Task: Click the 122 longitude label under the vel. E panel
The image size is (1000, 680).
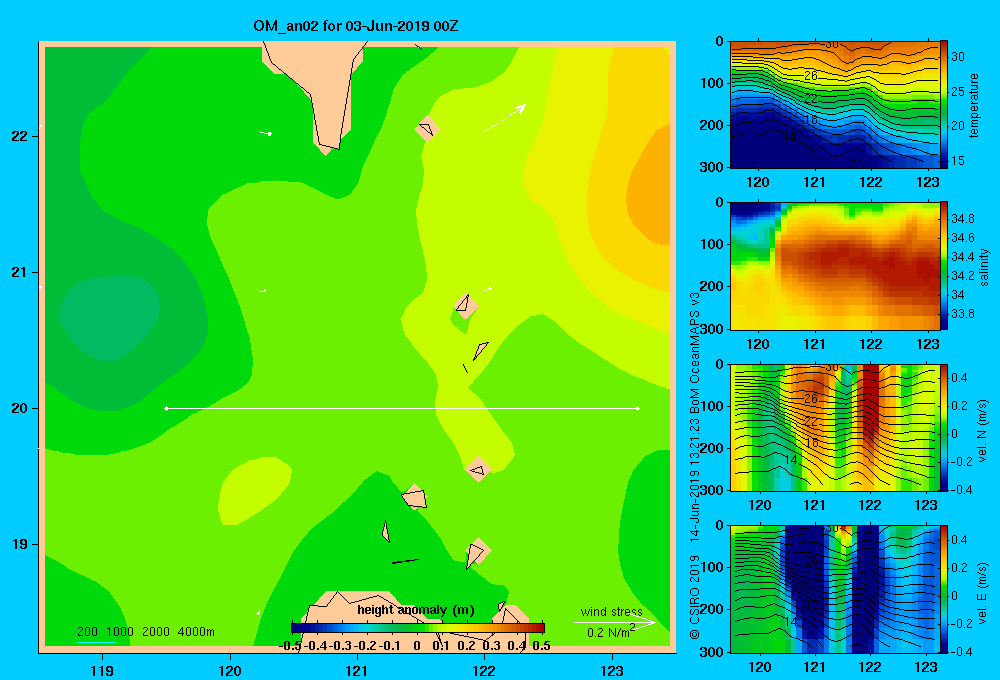Action: tap(870, 667)
